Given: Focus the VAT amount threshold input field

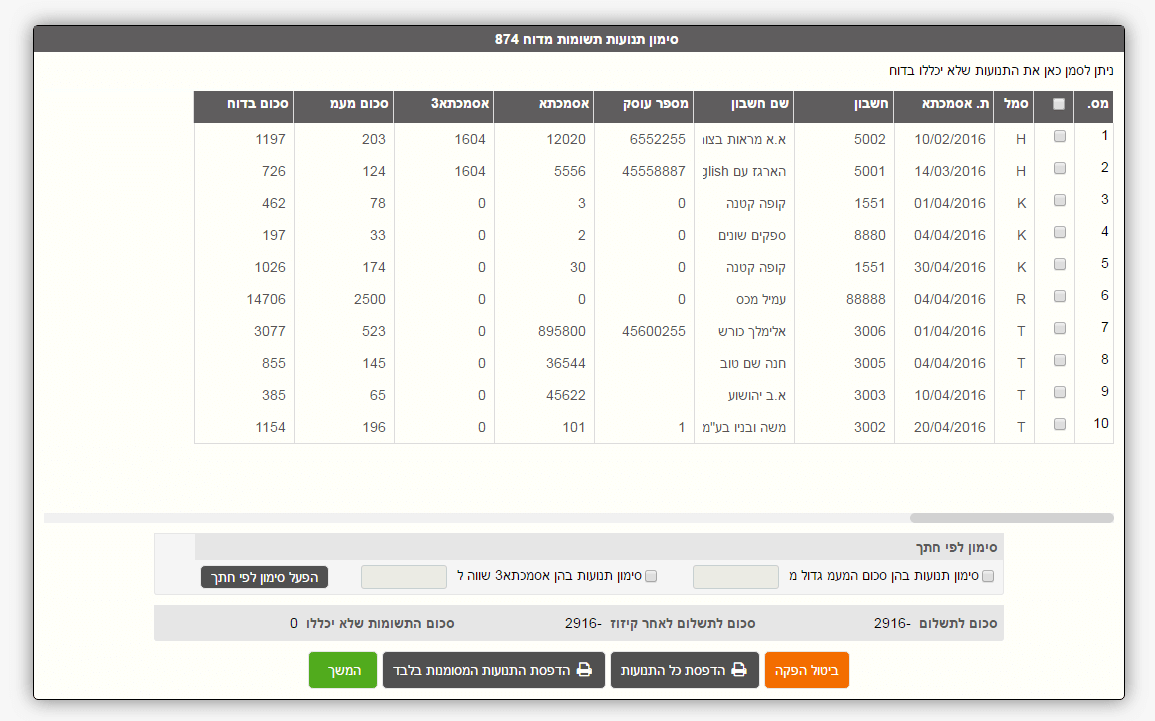Looking at the screenshot, I should pyautogui.click(x=735, y=577).
